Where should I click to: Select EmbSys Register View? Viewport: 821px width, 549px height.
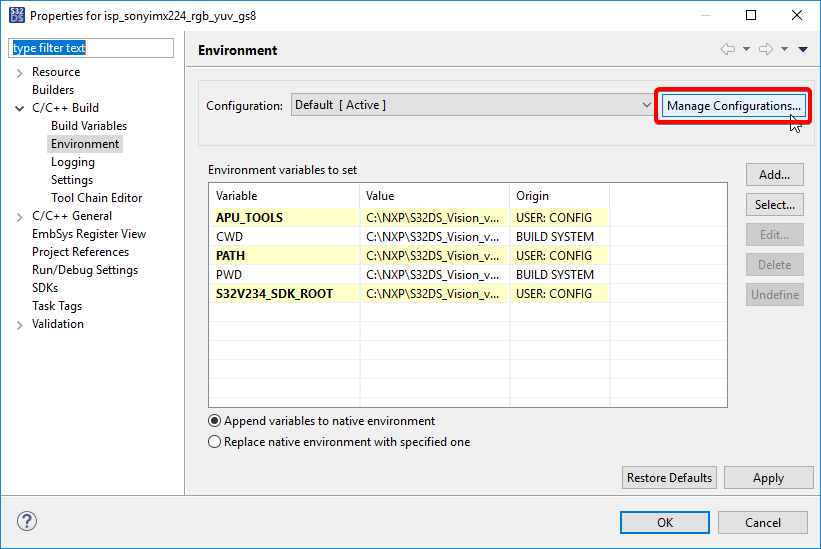(89, 234)
